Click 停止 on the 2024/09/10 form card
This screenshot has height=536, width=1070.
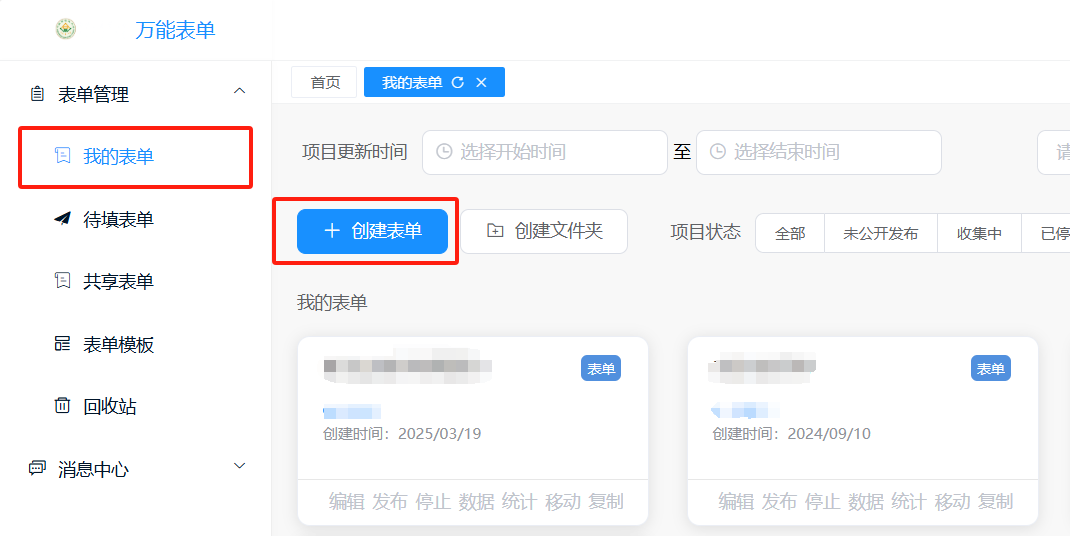pyautogui.click(x=822, y=502)
